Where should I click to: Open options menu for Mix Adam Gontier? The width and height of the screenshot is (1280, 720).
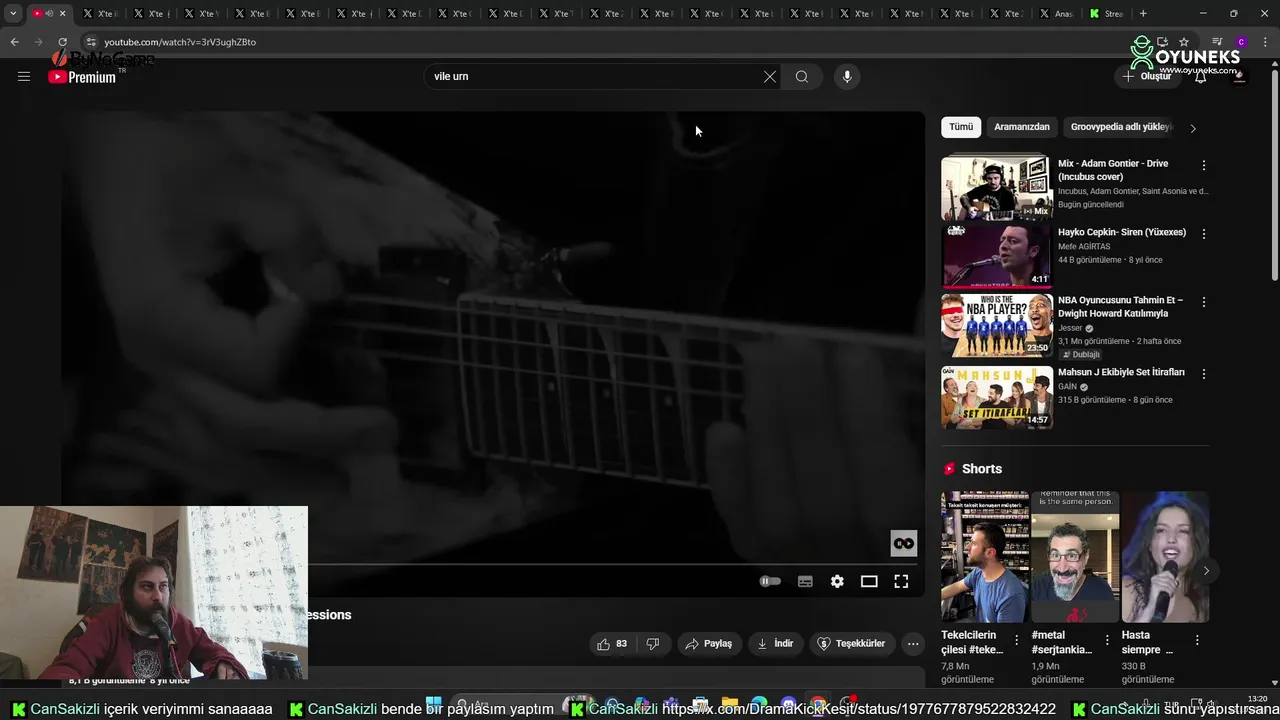[1204, 165]
